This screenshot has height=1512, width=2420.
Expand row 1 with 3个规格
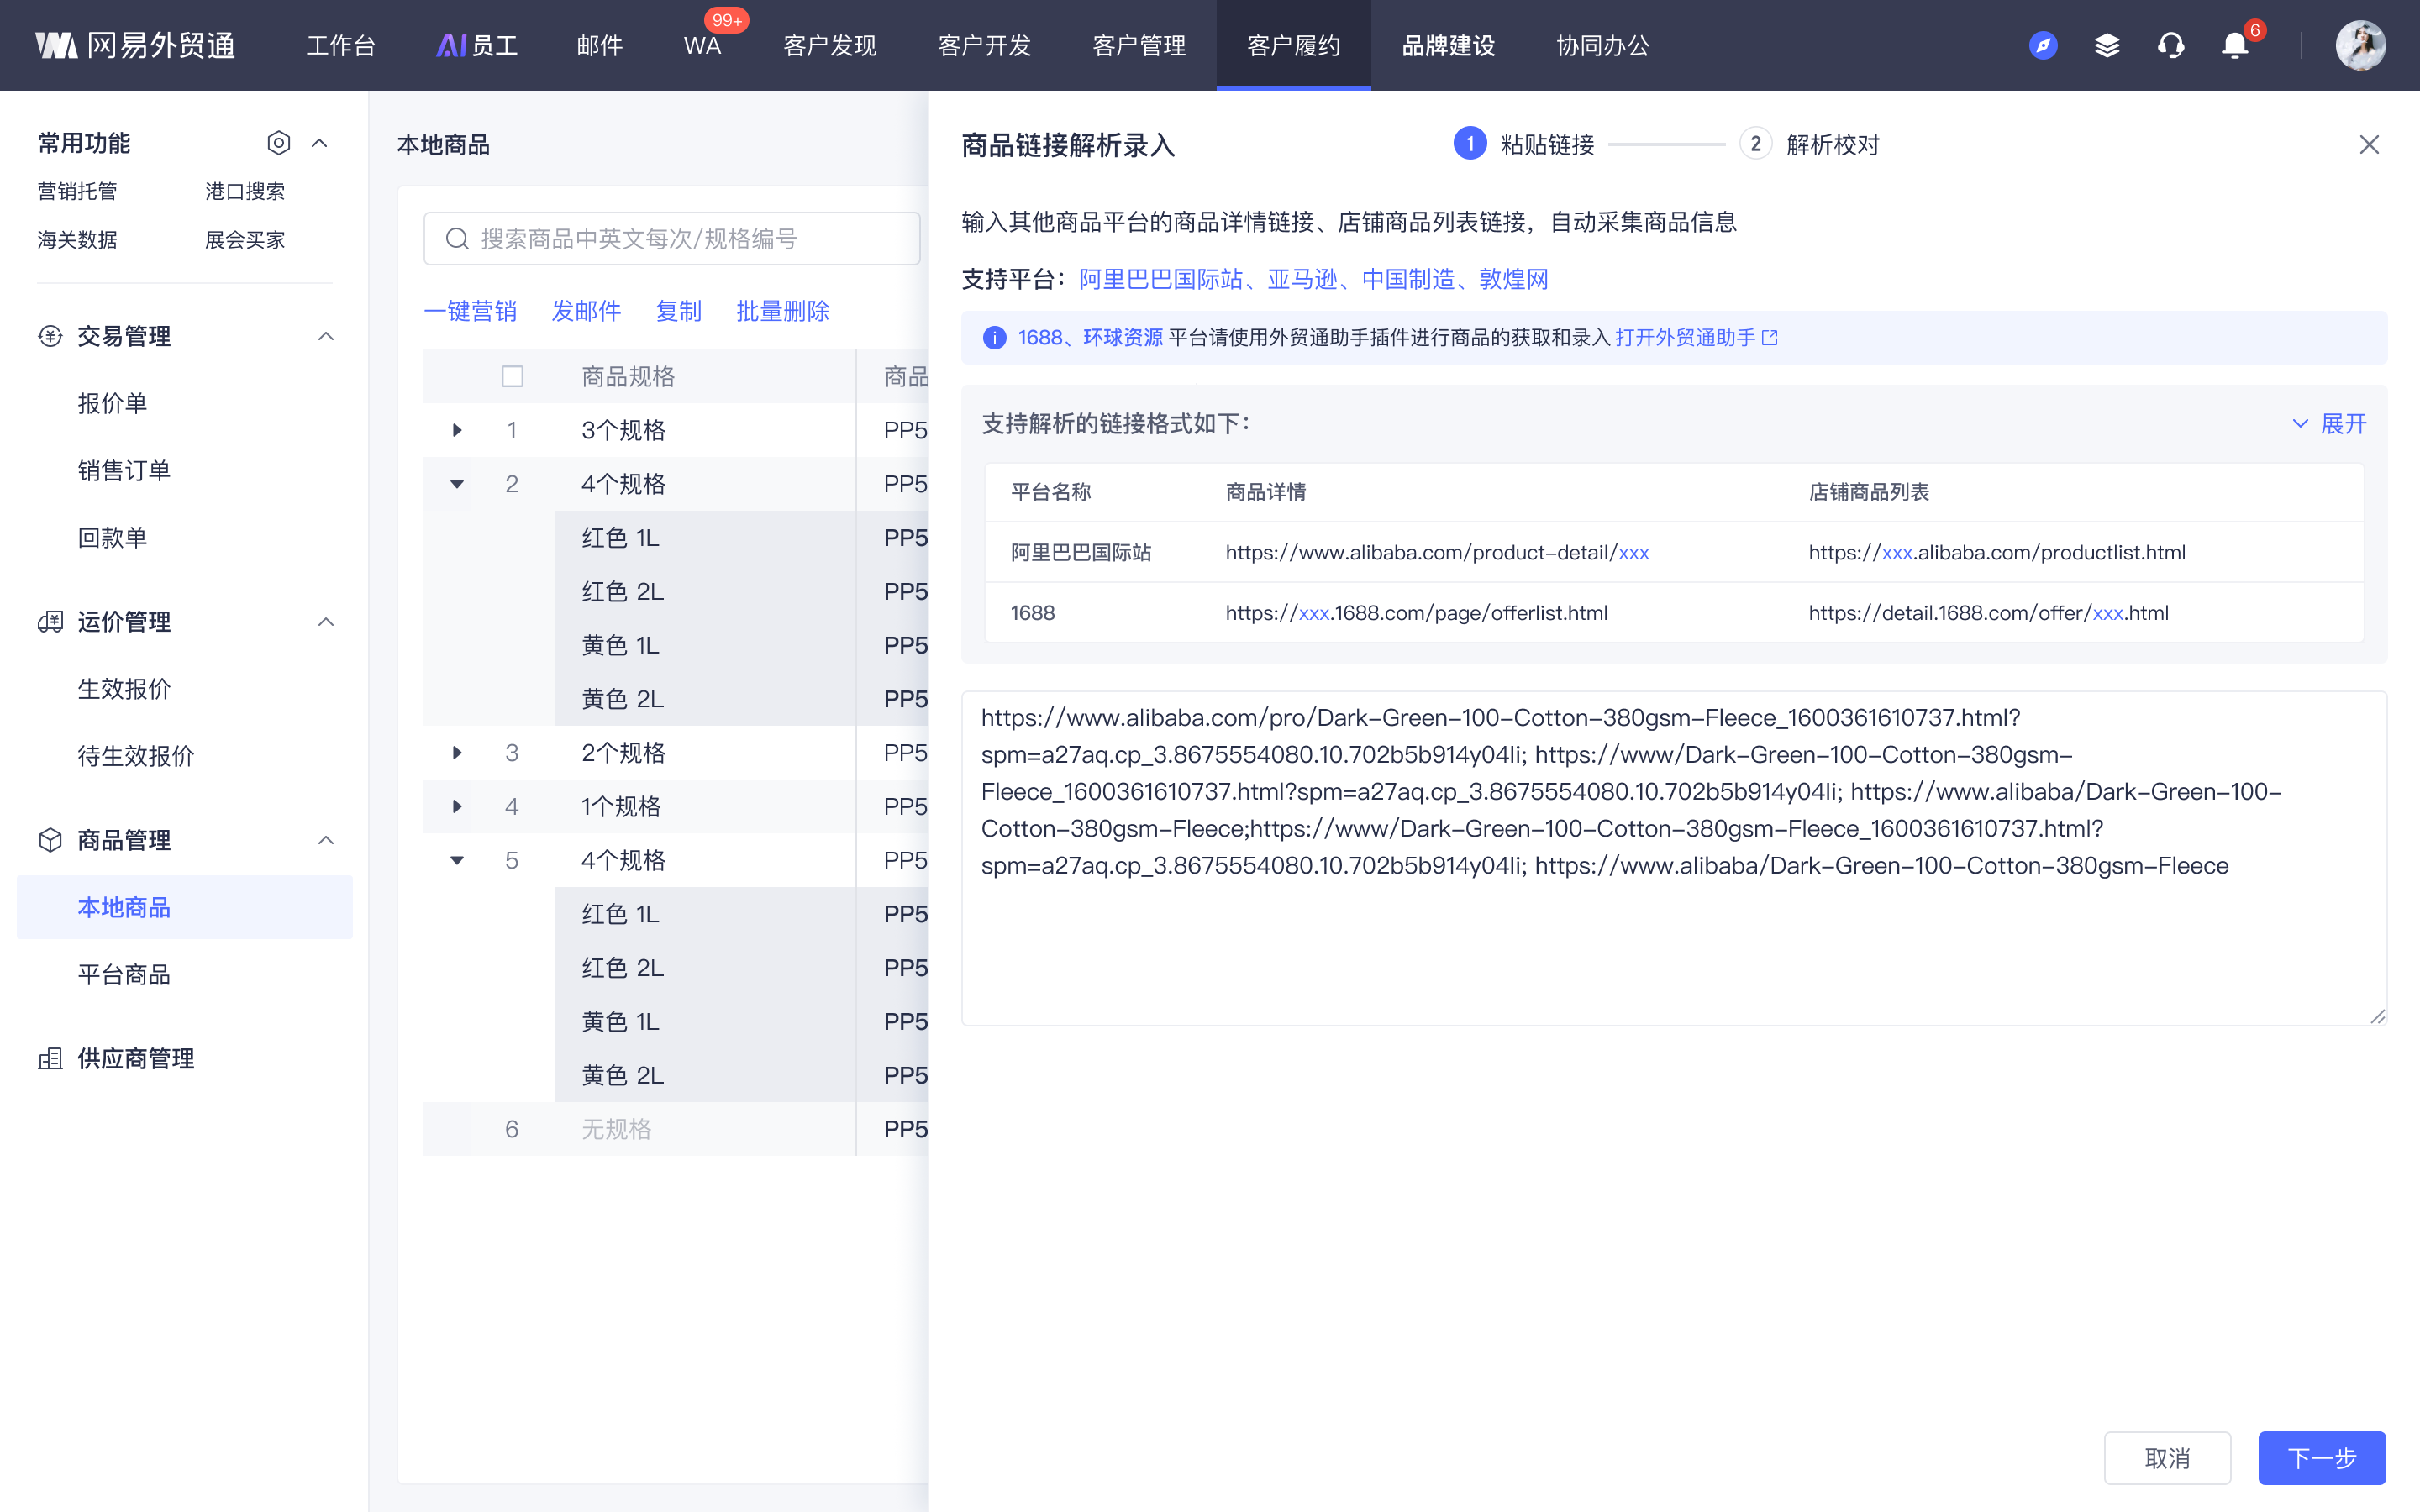(457, 430)
